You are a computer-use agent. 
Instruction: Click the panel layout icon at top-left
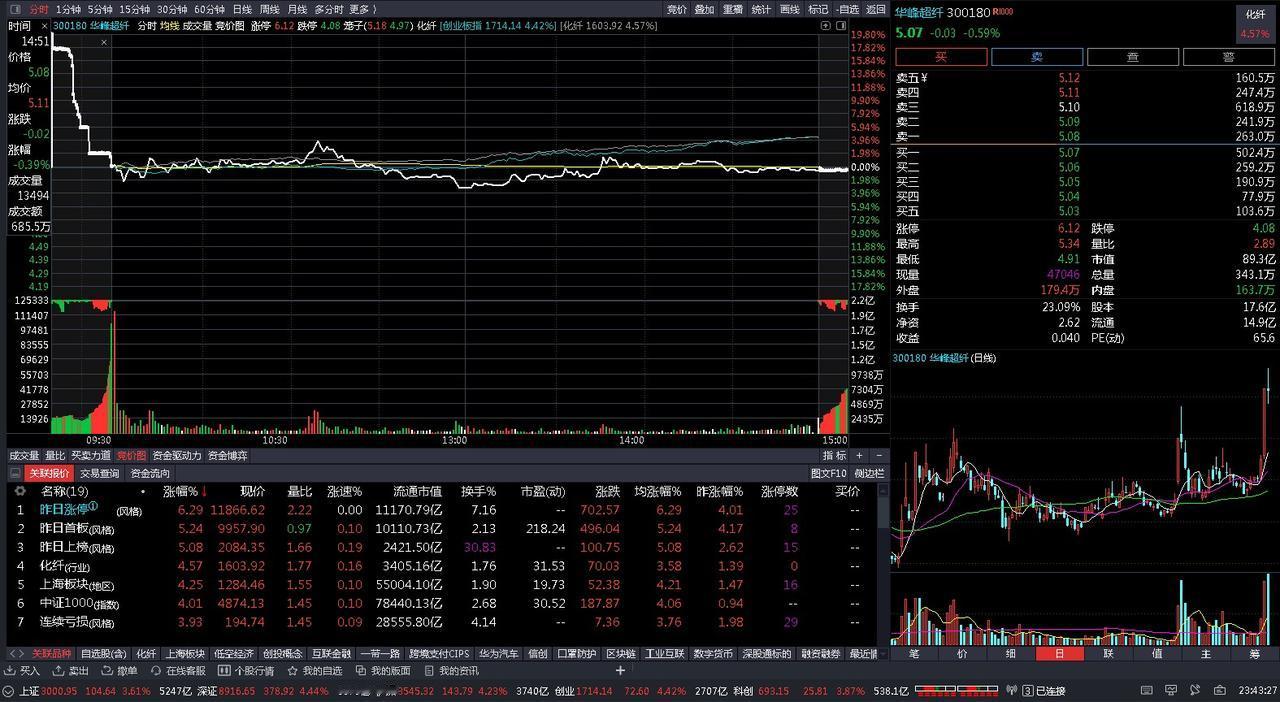[14, 9]
